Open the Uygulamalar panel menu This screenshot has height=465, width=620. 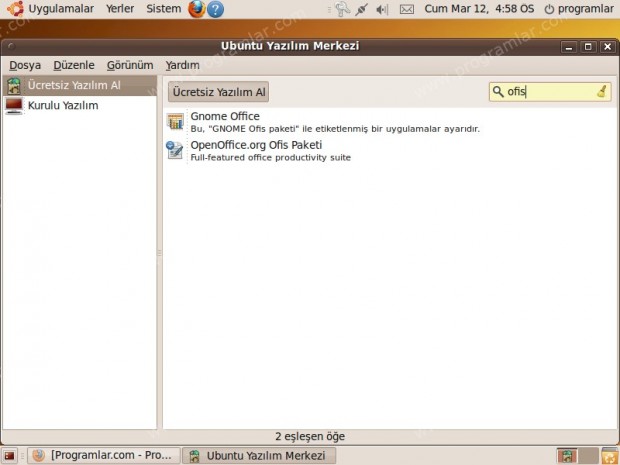coord(61,9)
